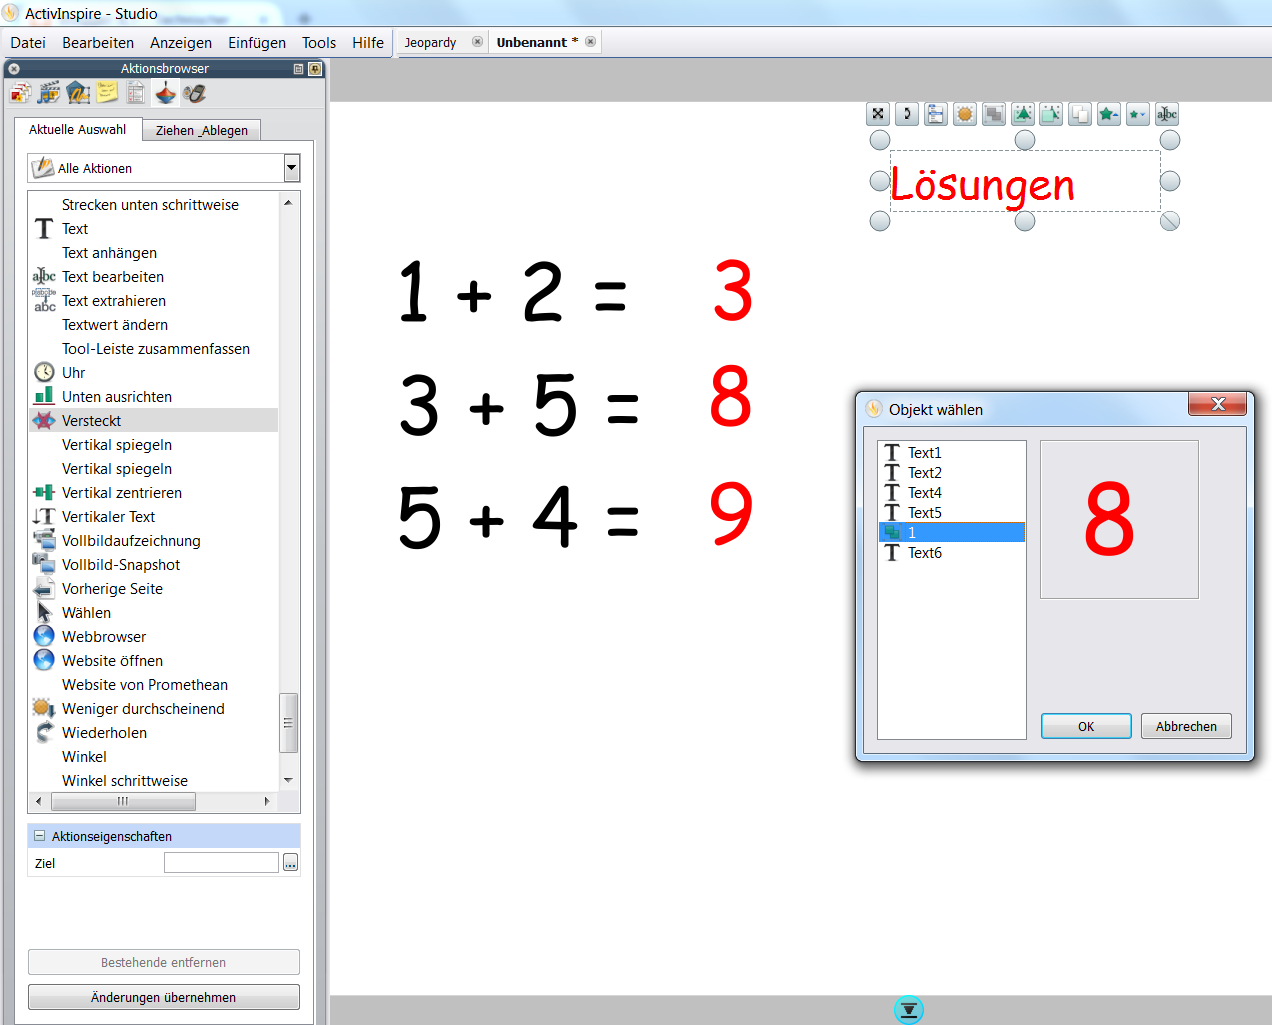
Task: Select the Versteckt action
Action: coord(154,420)
